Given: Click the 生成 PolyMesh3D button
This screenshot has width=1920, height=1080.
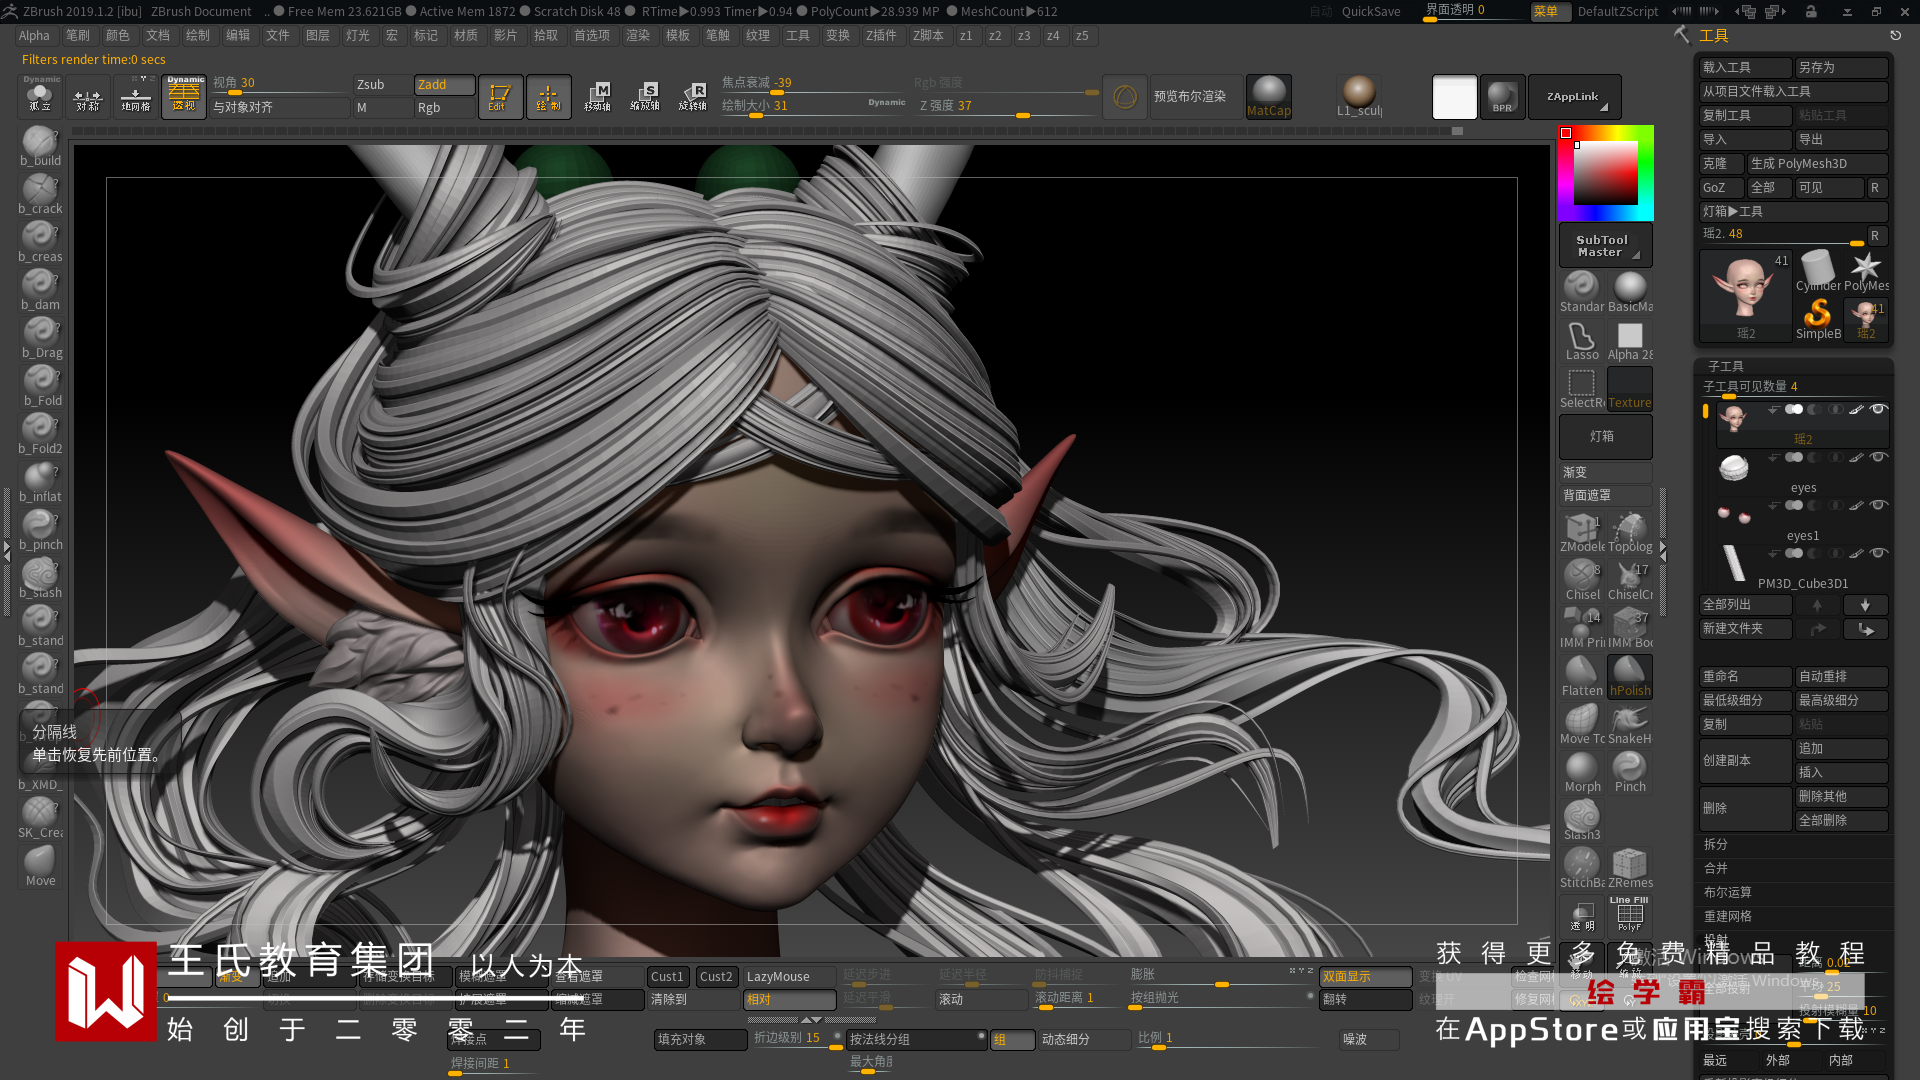Looking at the screenshot, I should point(1816,163).
